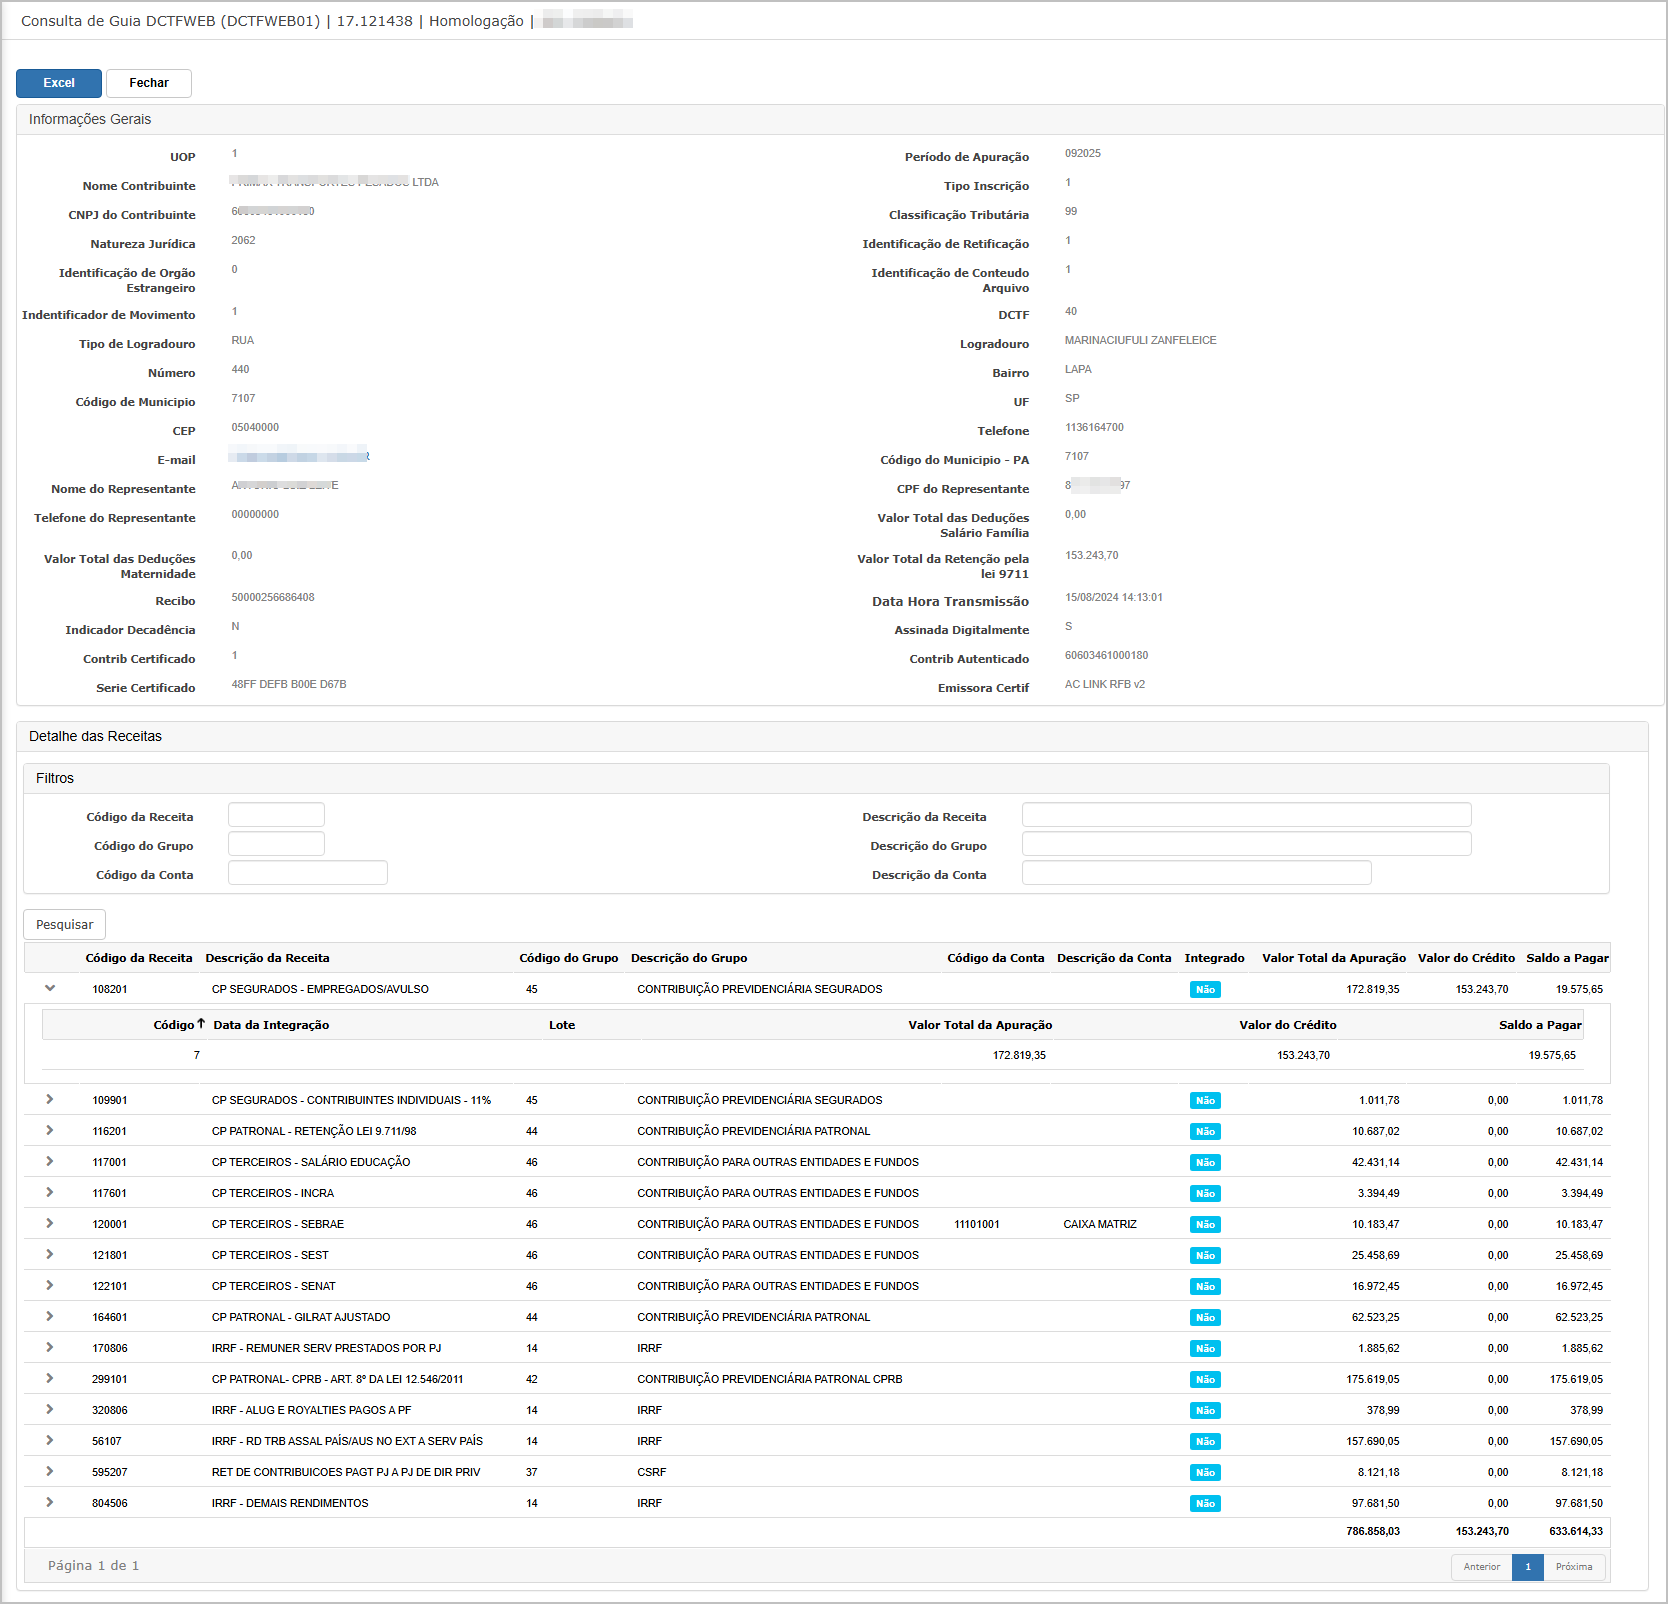This screenshot has width=1668, height=1604.
Task: Focus the Descrição do Grupo input
Action: (x=1246, y=844)
